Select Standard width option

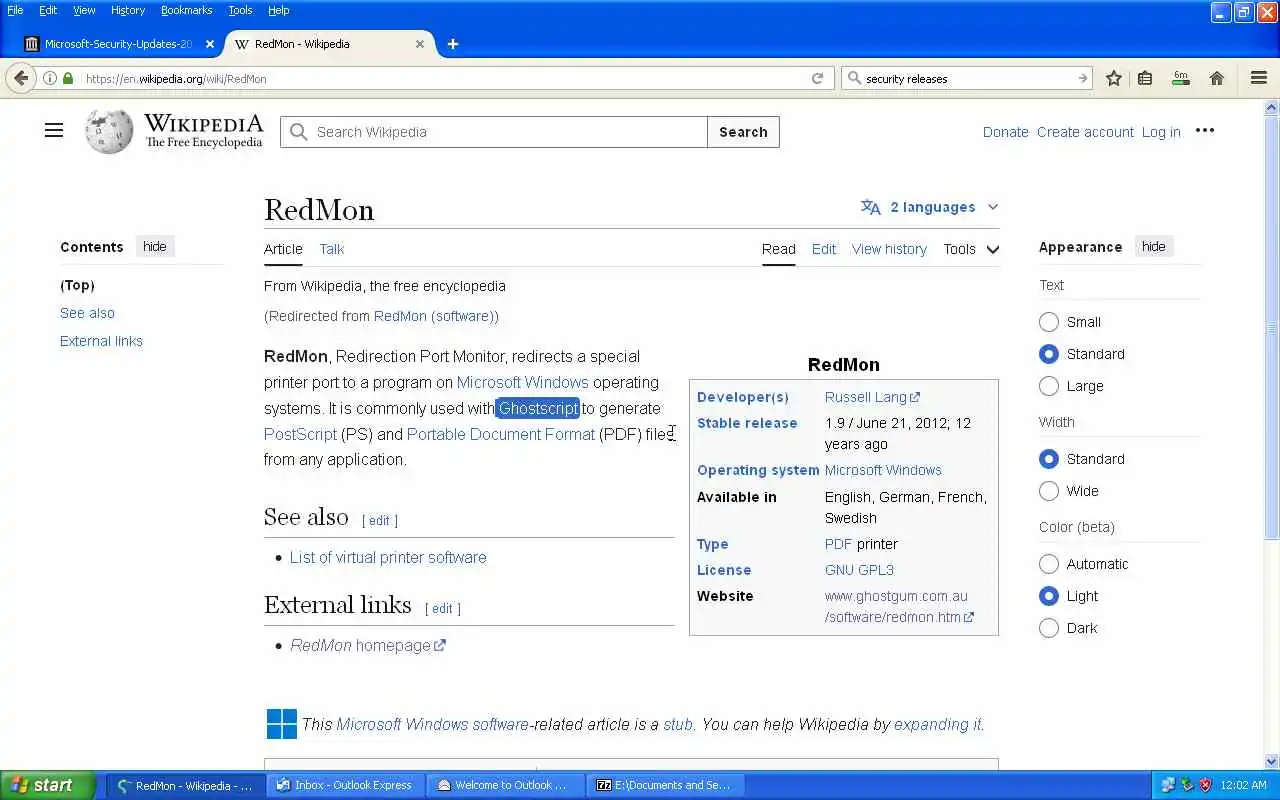click(1049, 459)
